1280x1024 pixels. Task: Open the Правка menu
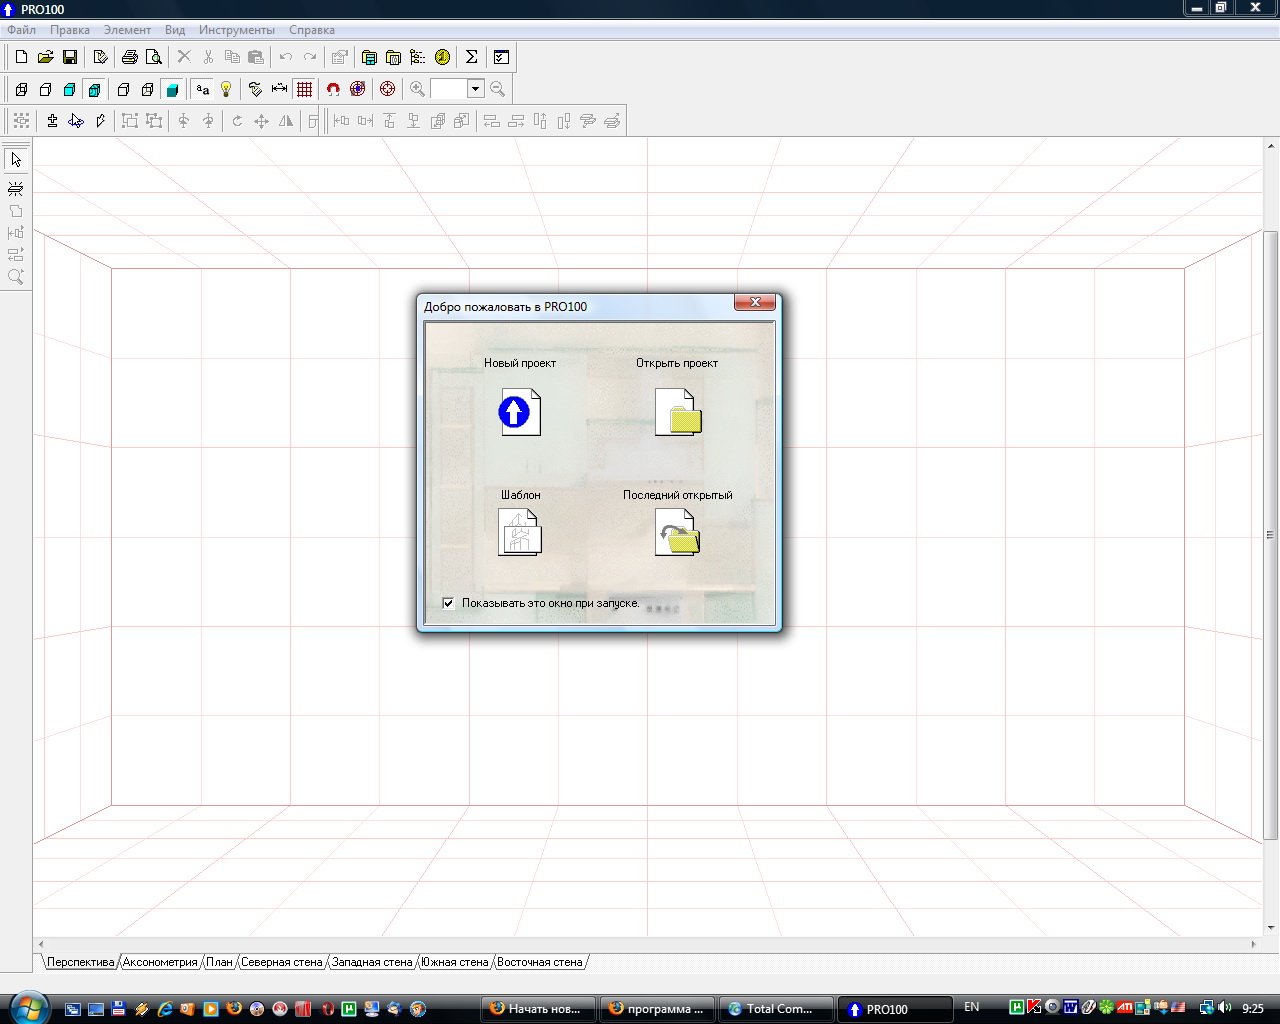pyautogui.click(x=70, y=30)
